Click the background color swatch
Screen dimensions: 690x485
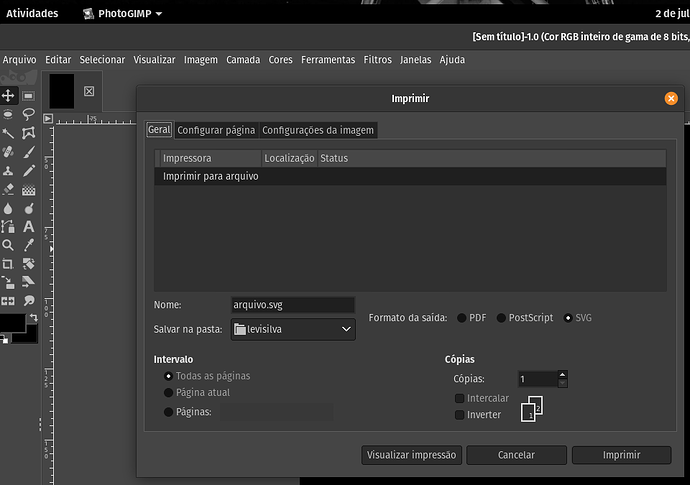(31, 336)
